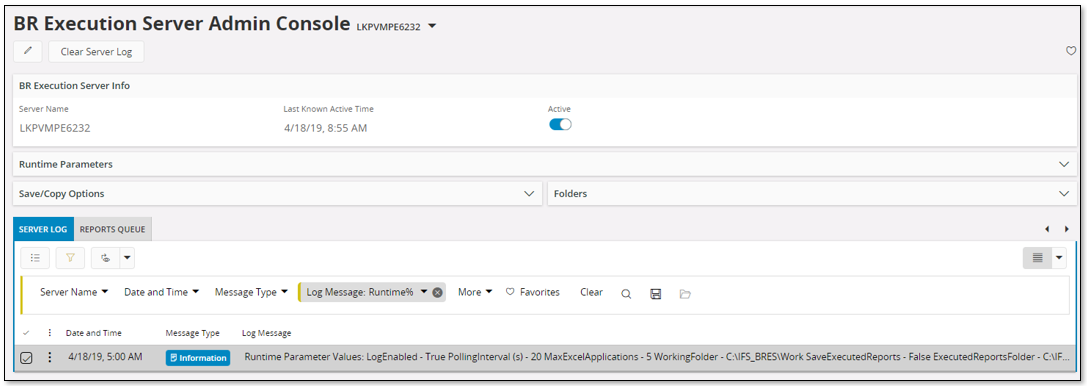Open saved searches folder icon
Viewport: 1087px width, 386px height.
[x=685, y=293]
